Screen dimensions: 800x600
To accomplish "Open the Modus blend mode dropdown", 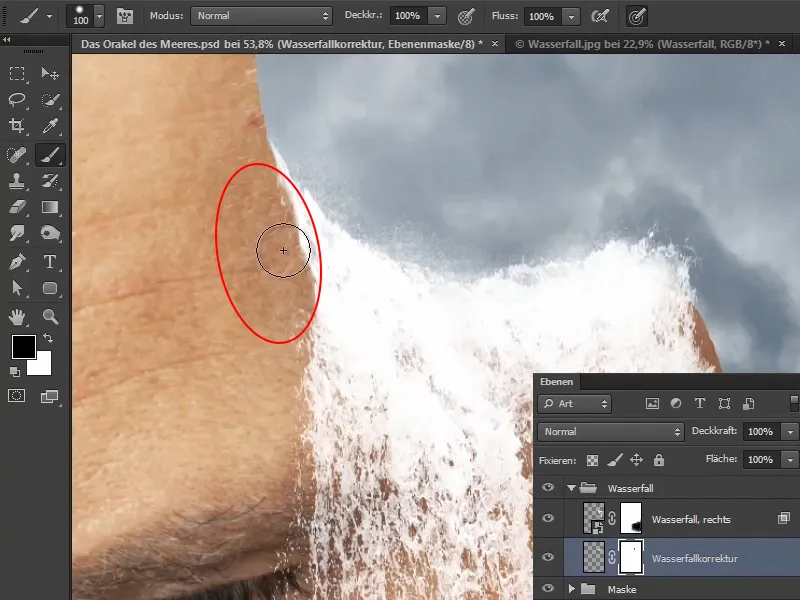I will click(261, 16).
